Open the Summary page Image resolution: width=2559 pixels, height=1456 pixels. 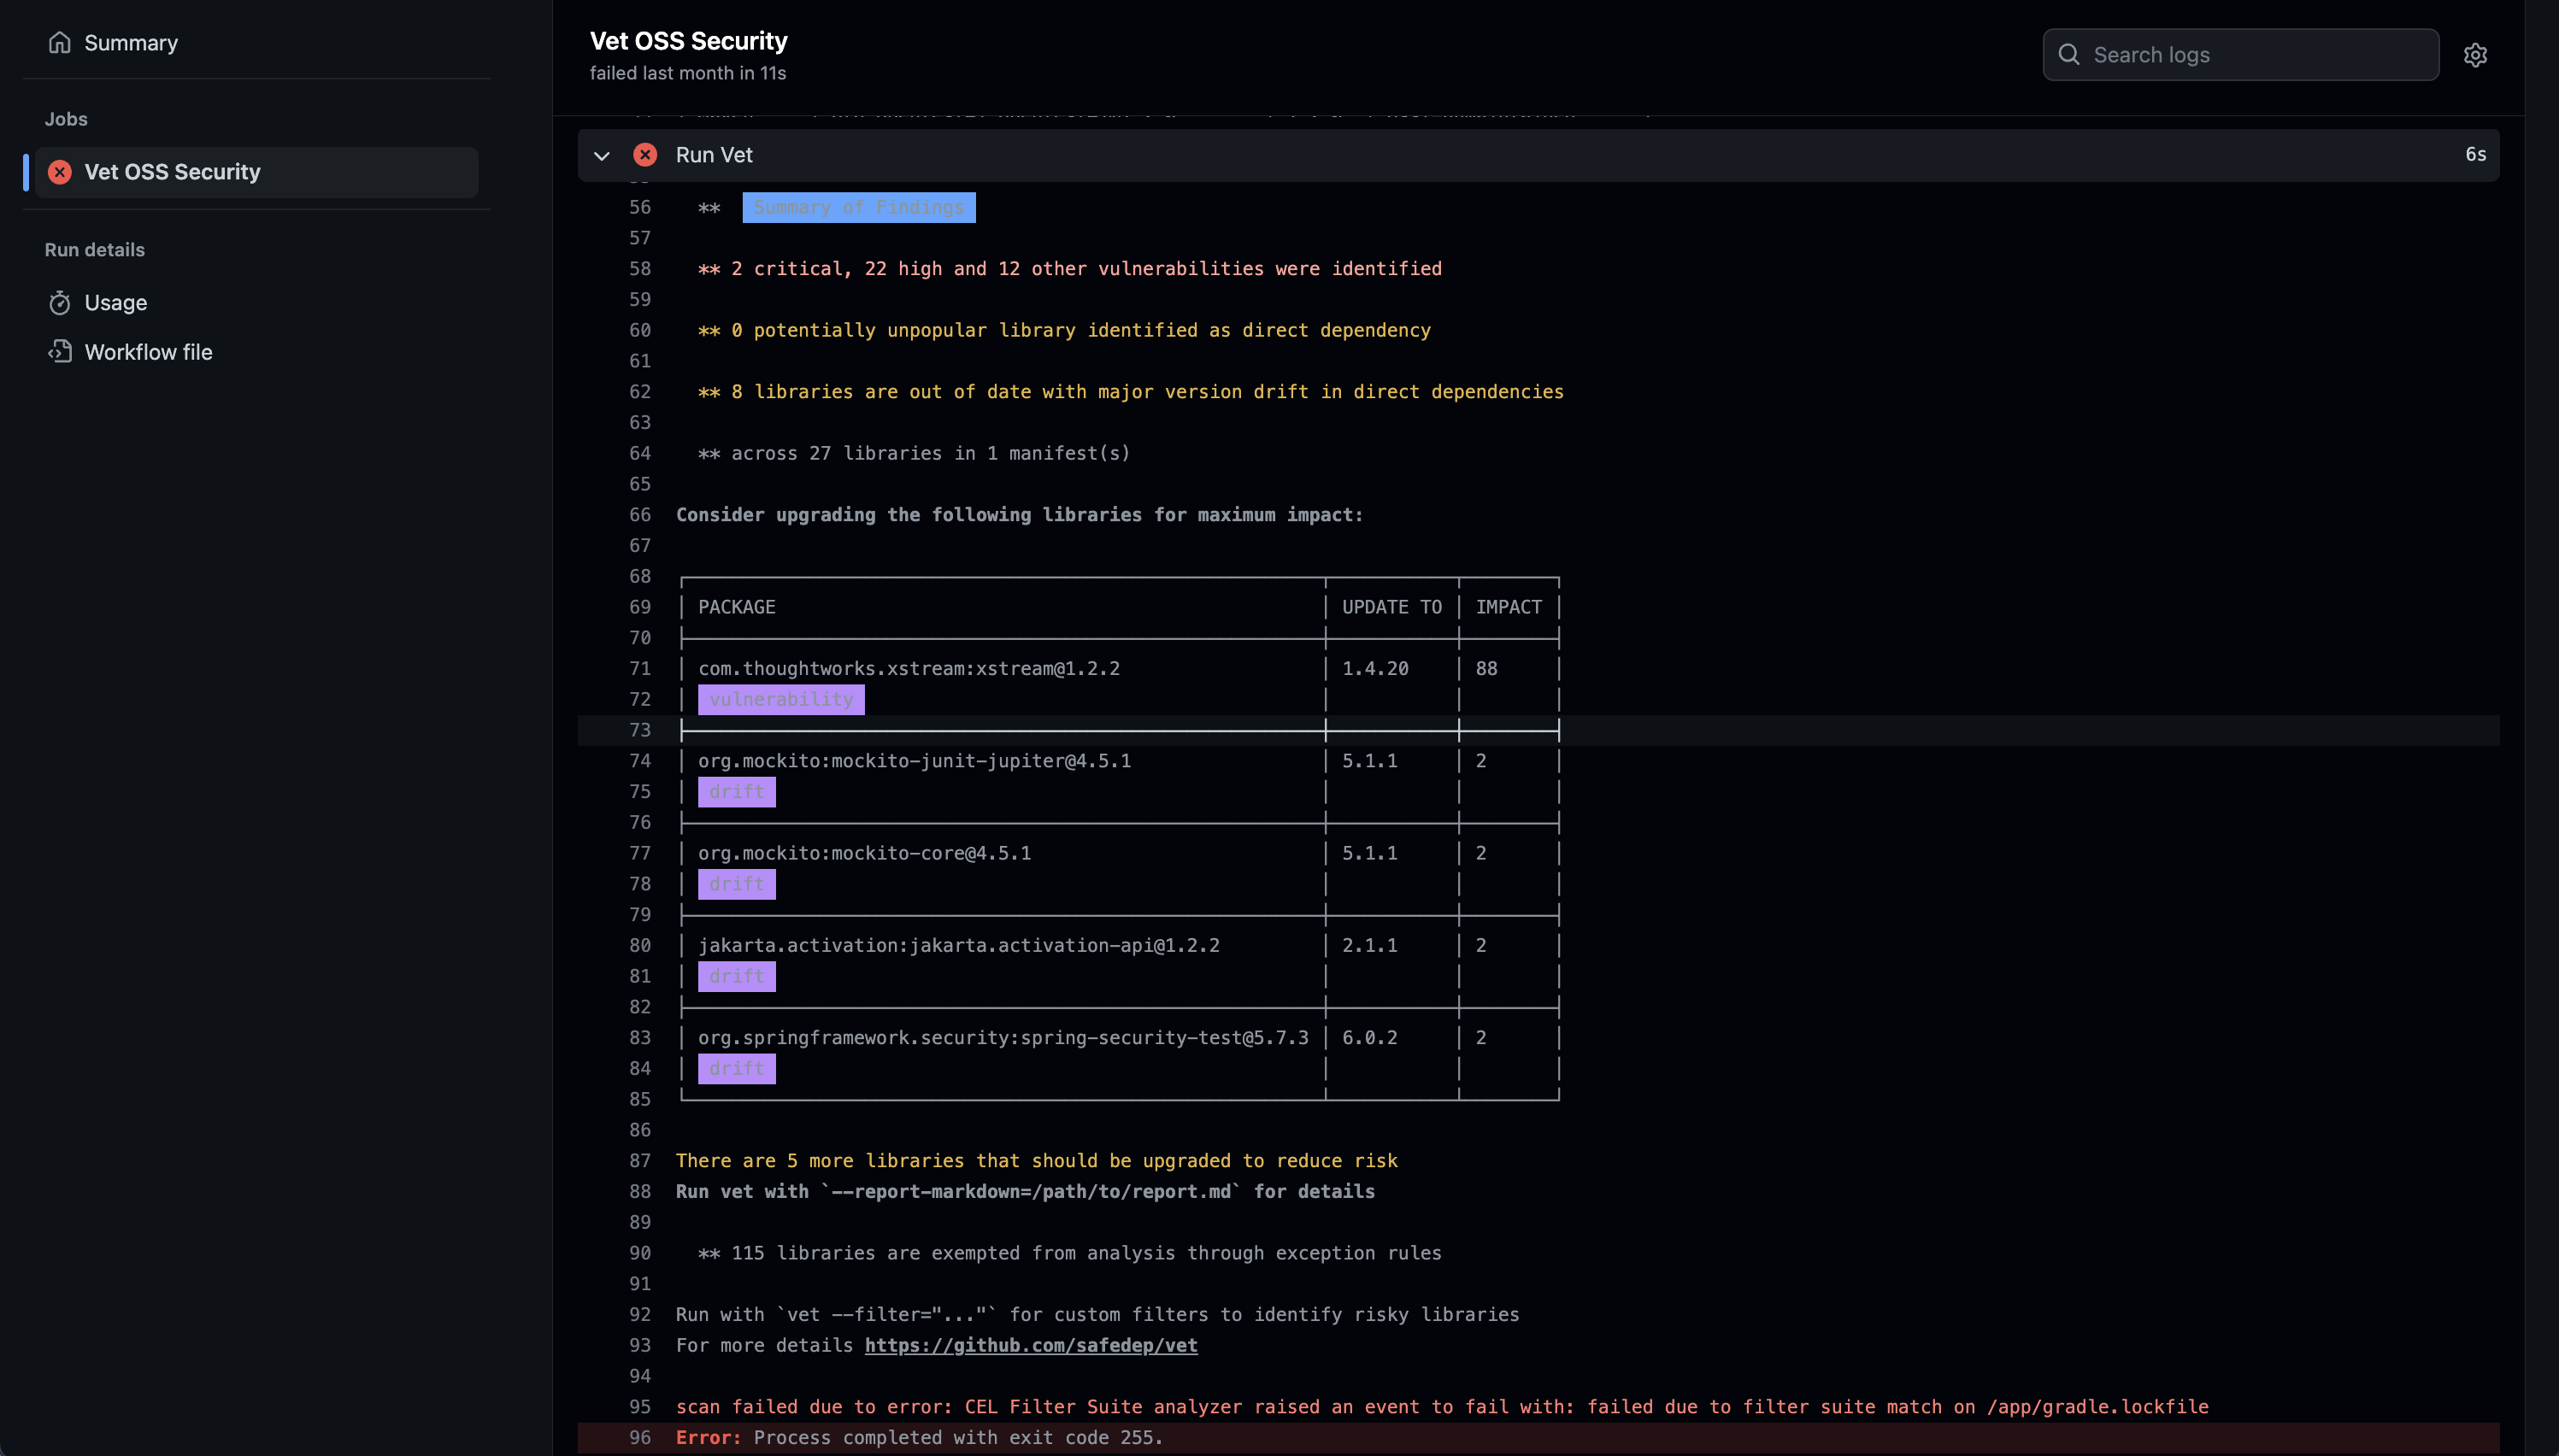tap(130, 43)
